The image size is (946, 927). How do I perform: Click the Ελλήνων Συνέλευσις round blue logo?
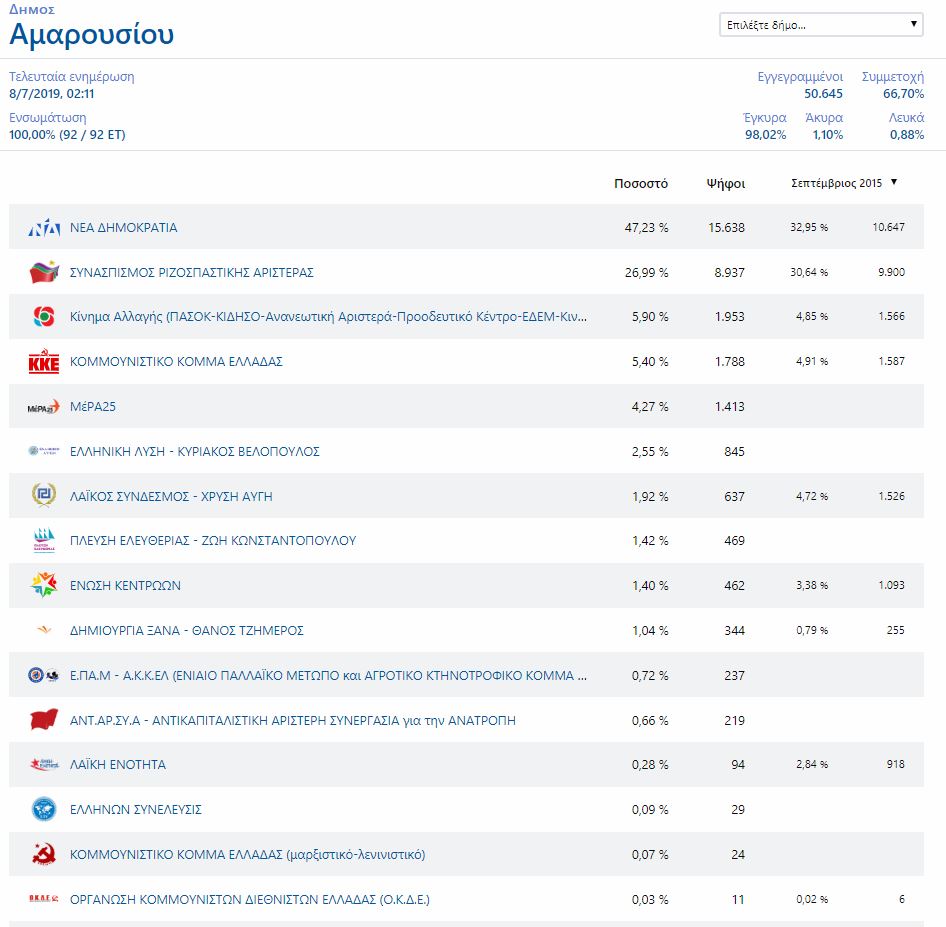click(x=44, y=809)
